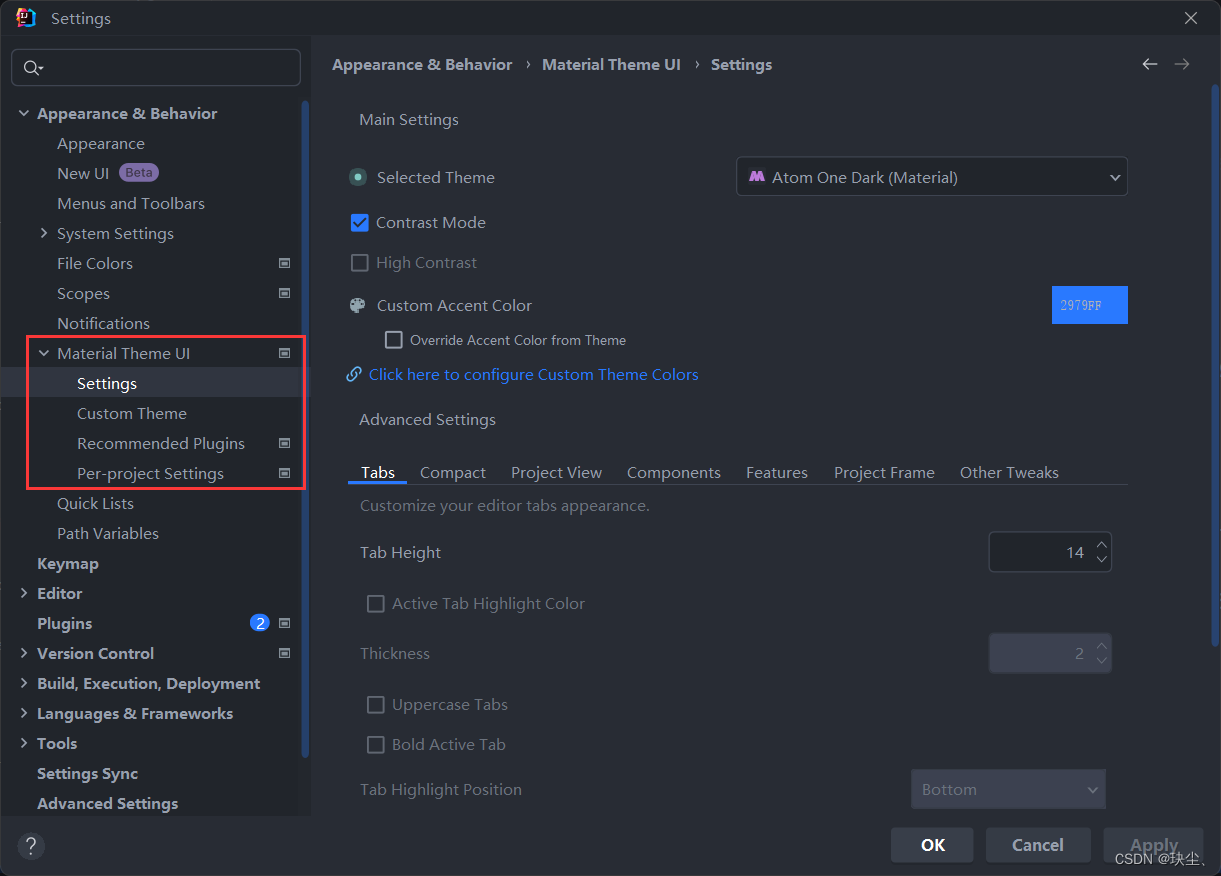Click the File Colors project-level icon
The width and height of the screenshot is (1221, 876).
click(284, 263)
